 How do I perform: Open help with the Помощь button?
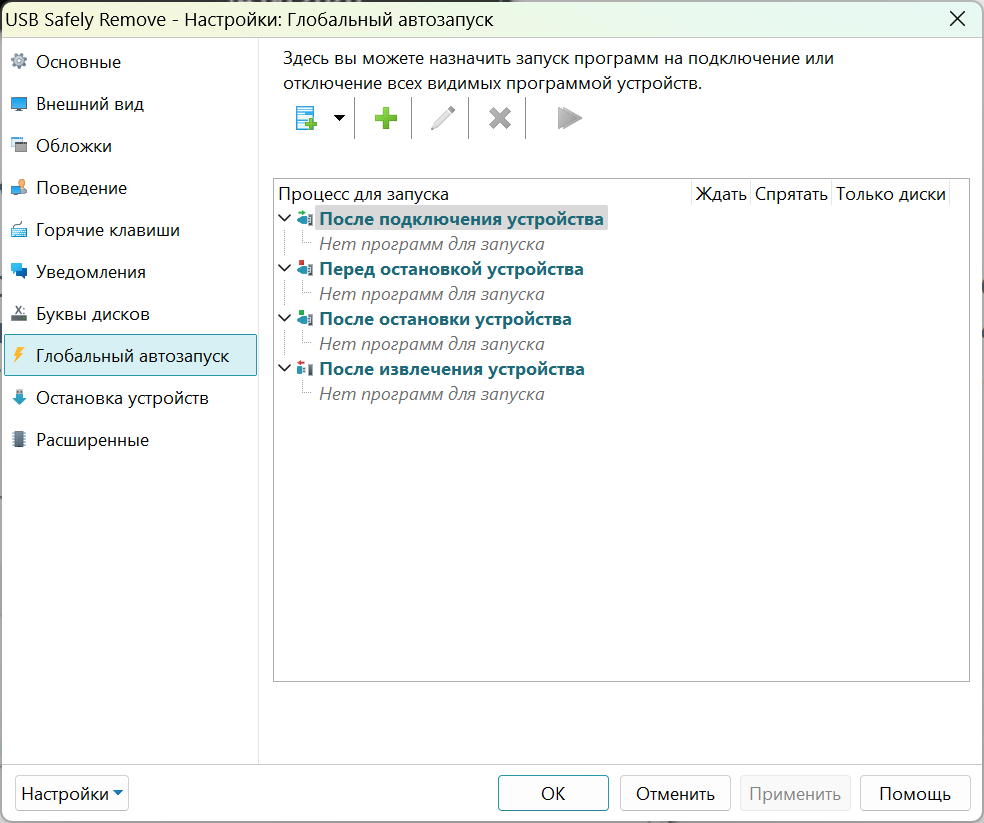[x=915, y=793]
